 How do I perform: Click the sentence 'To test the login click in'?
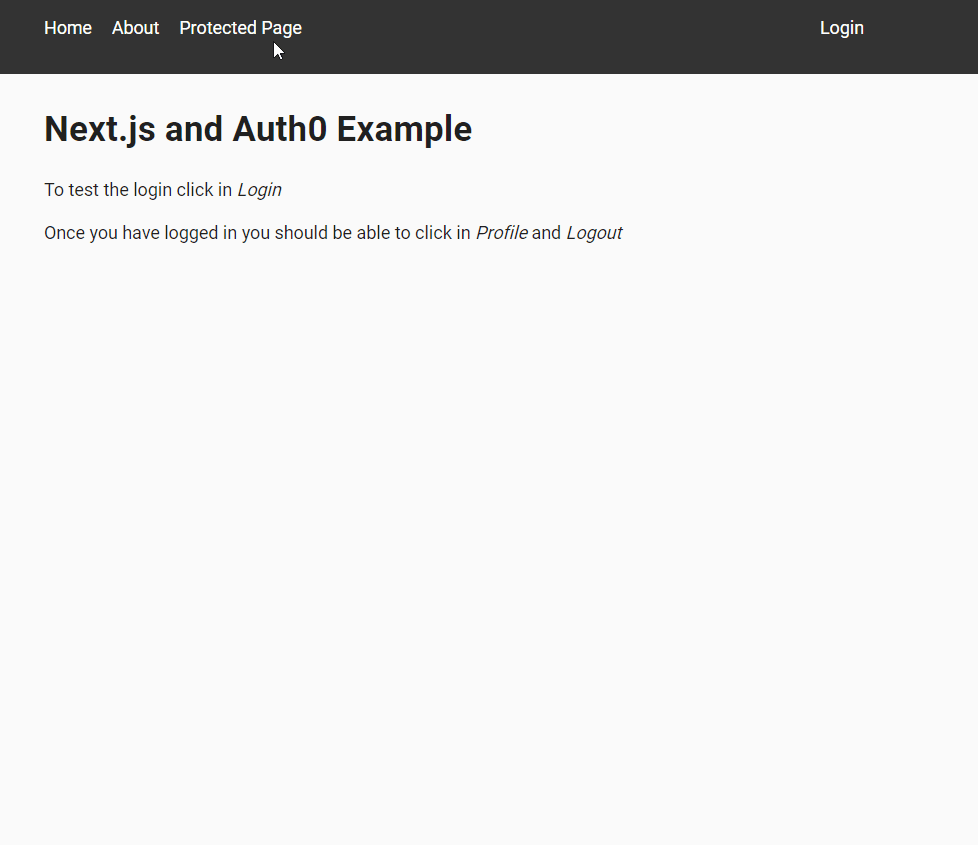[138, 190]
